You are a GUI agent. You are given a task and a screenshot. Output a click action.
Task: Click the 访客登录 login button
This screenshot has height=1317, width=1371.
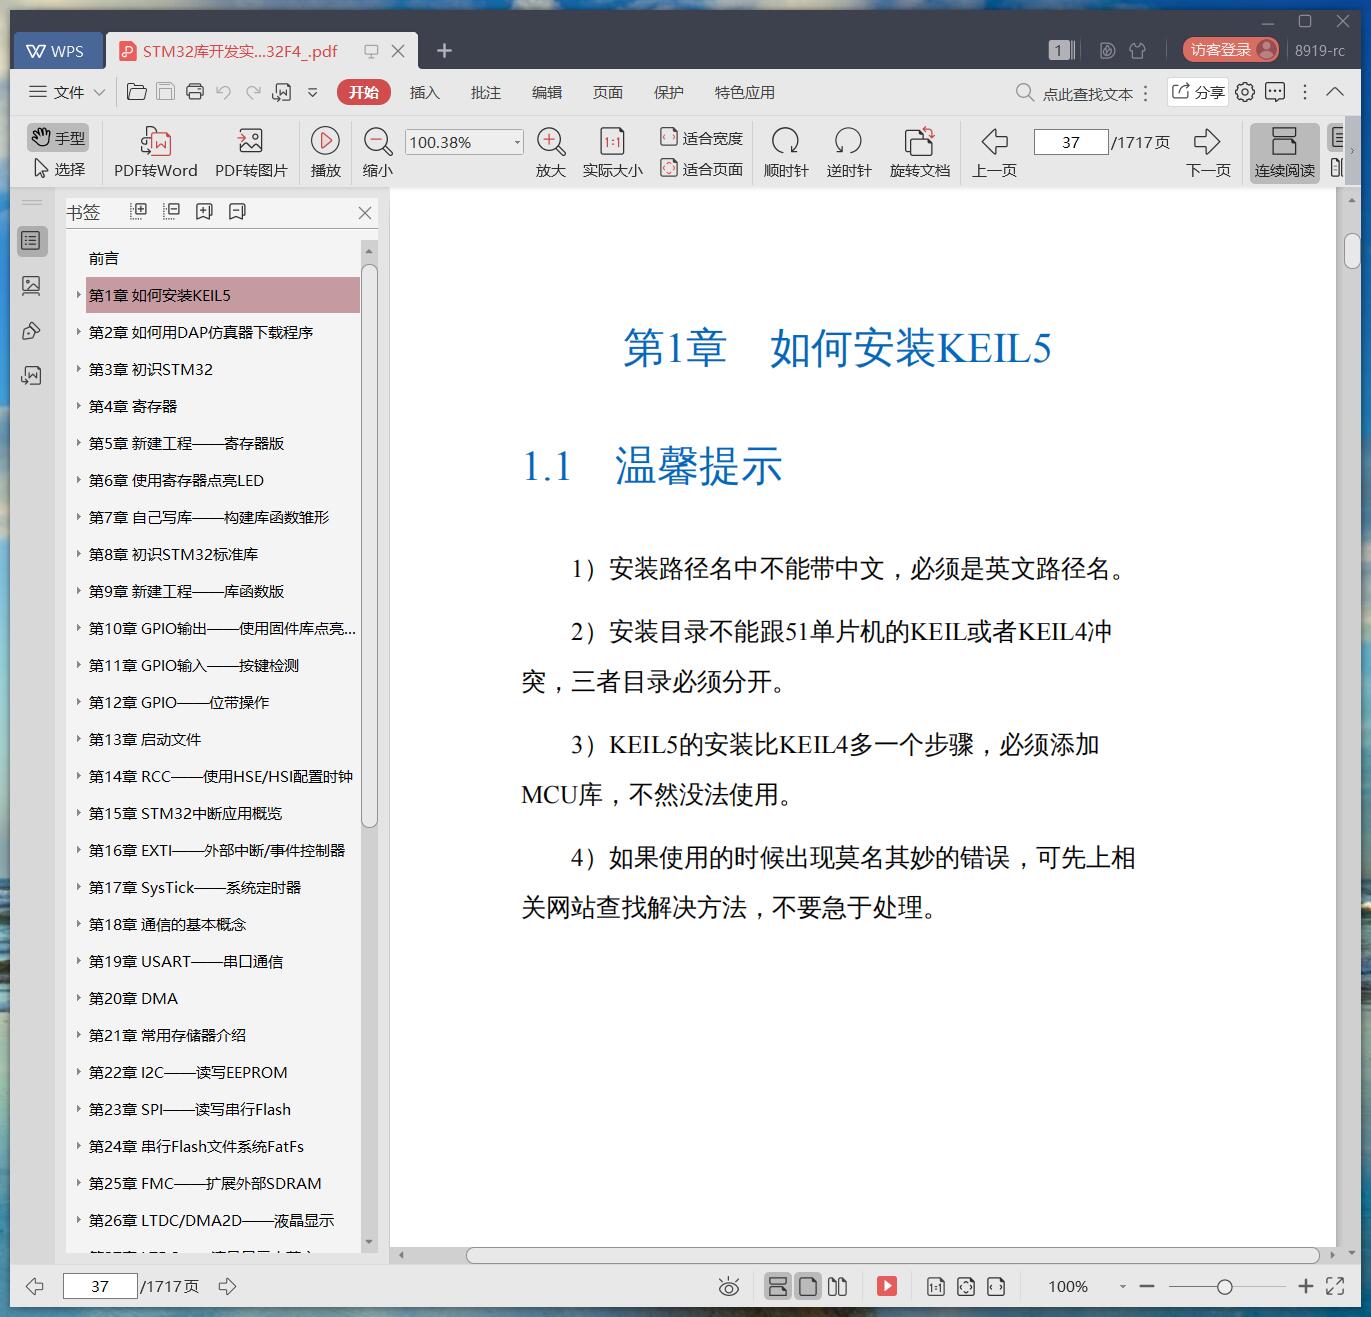point(1230,49)
